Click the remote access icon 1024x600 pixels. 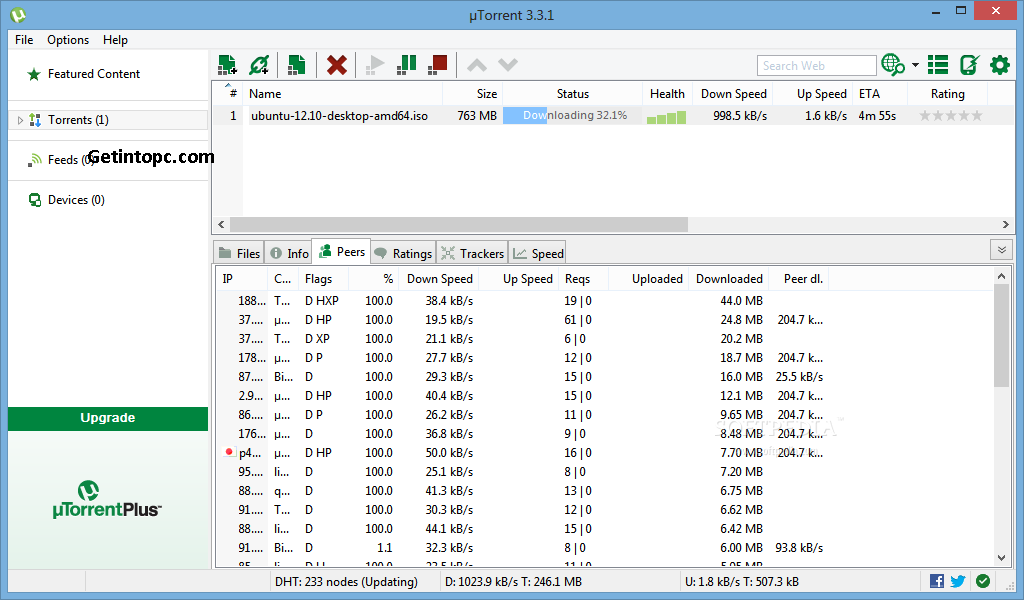tap(969, 65)
